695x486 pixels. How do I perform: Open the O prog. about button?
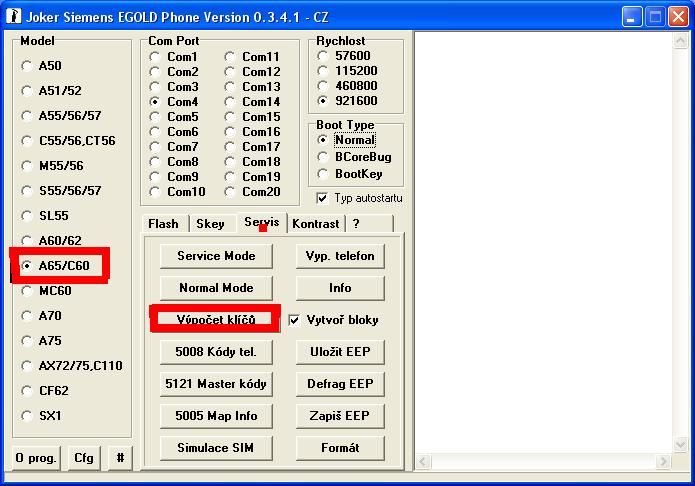click(36, 458)
